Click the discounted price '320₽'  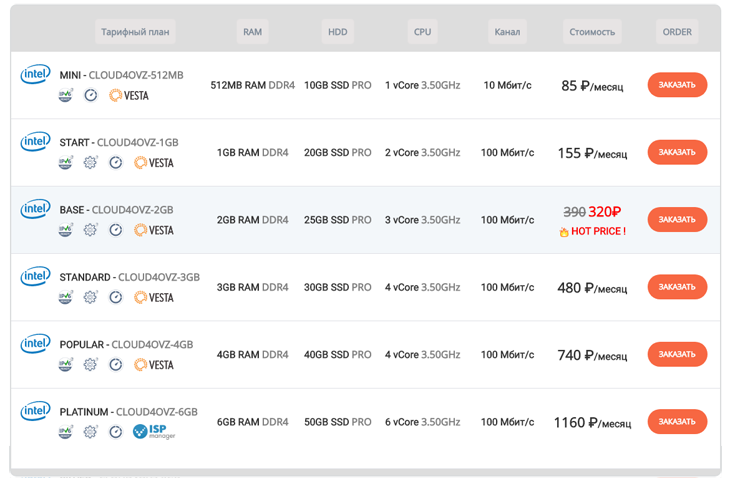[605, 212]
